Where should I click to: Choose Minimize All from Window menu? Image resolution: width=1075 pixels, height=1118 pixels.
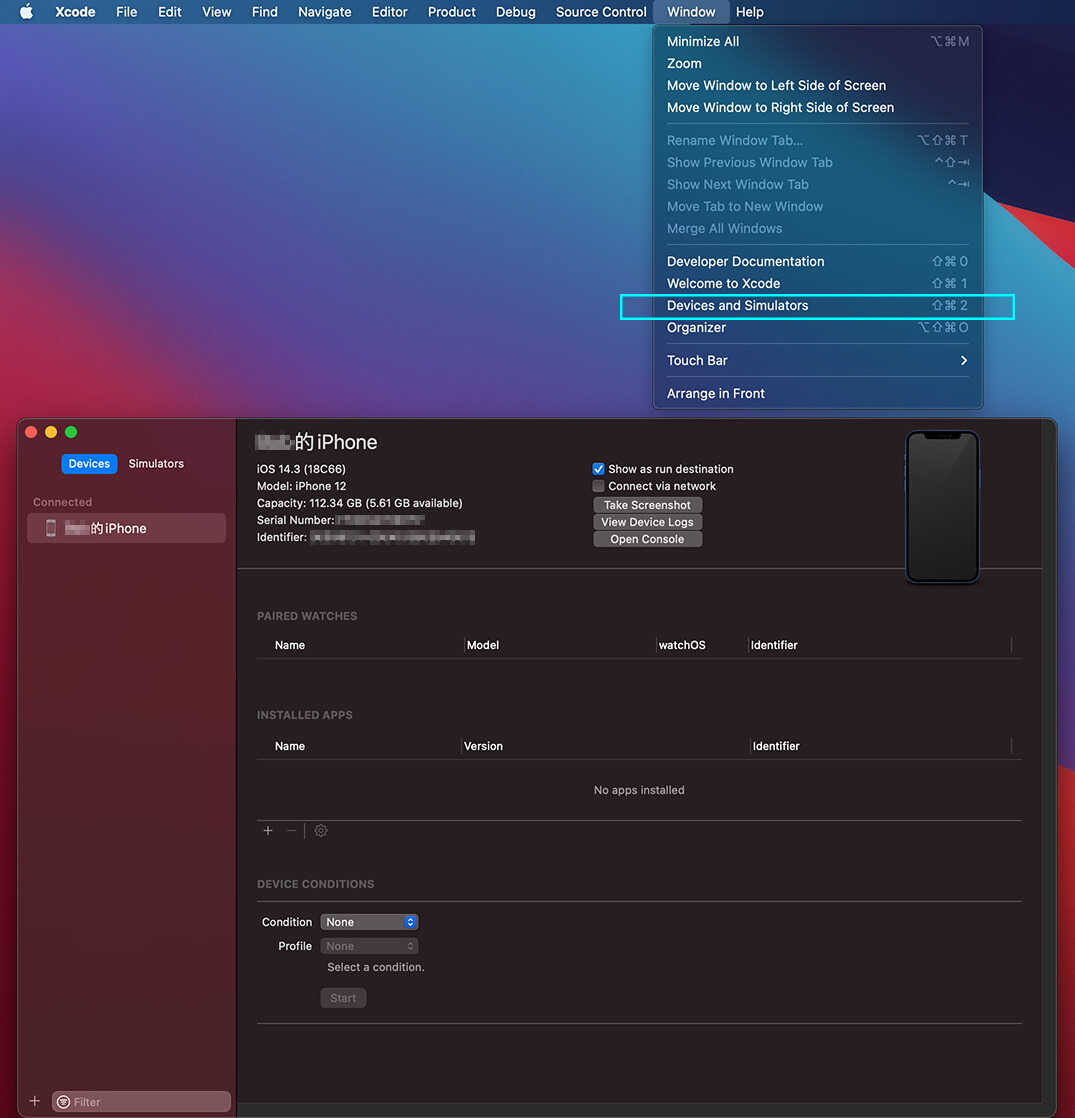tap(817, 41)
